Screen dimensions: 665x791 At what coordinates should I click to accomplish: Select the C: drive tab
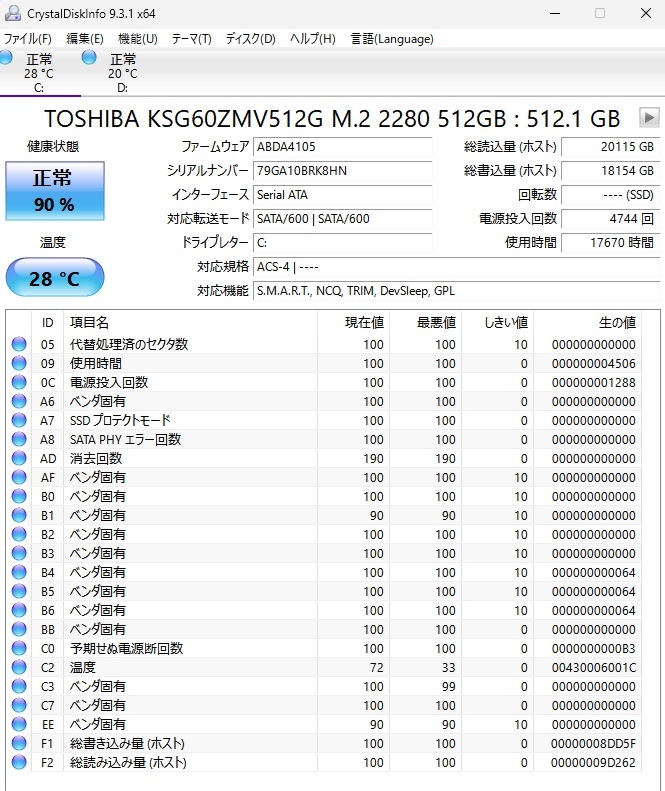coord(40,73)
